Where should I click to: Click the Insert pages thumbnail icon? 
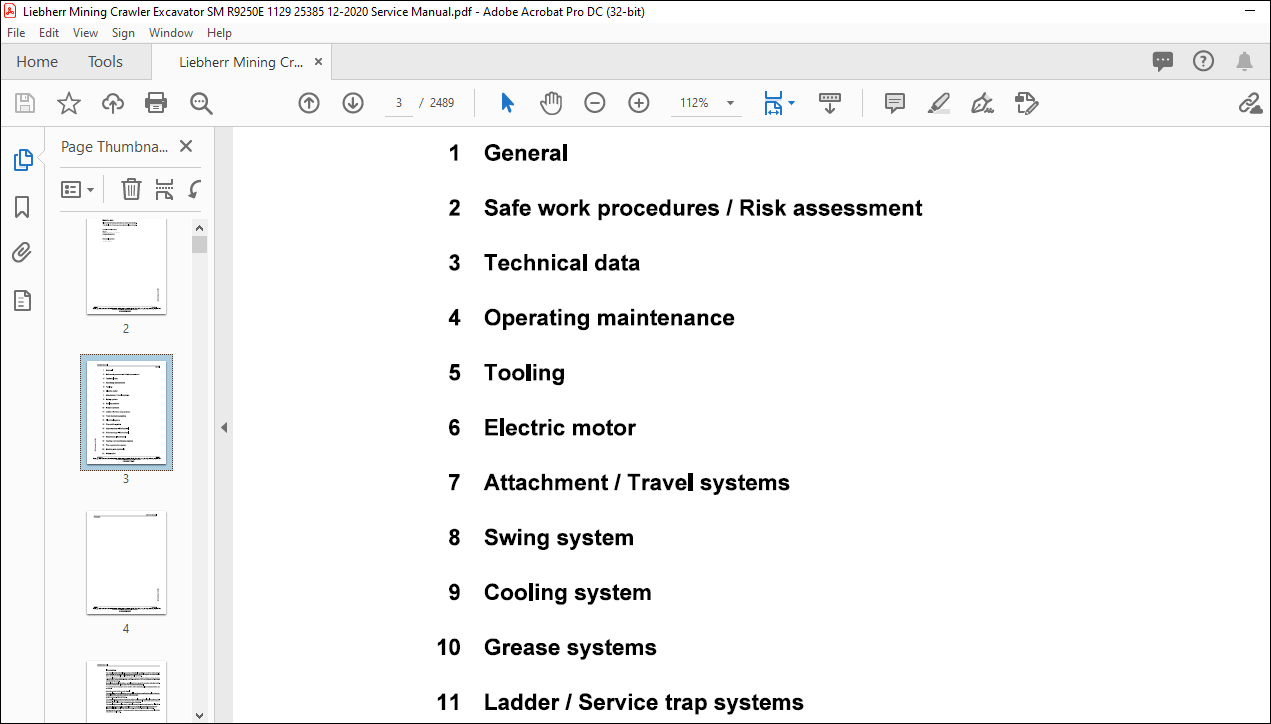[x=164, y=189]
